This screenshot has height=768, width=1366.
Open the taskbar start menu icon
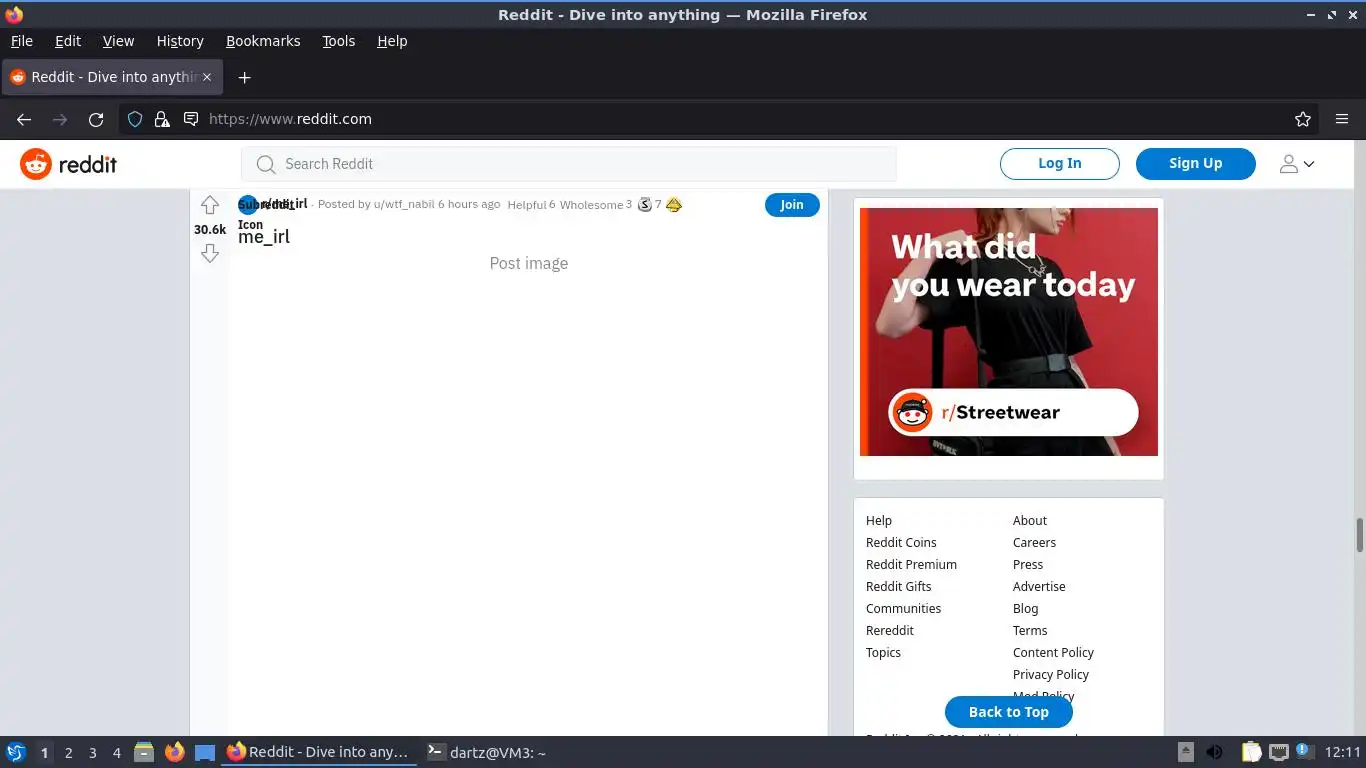click(x=16, y=752)
